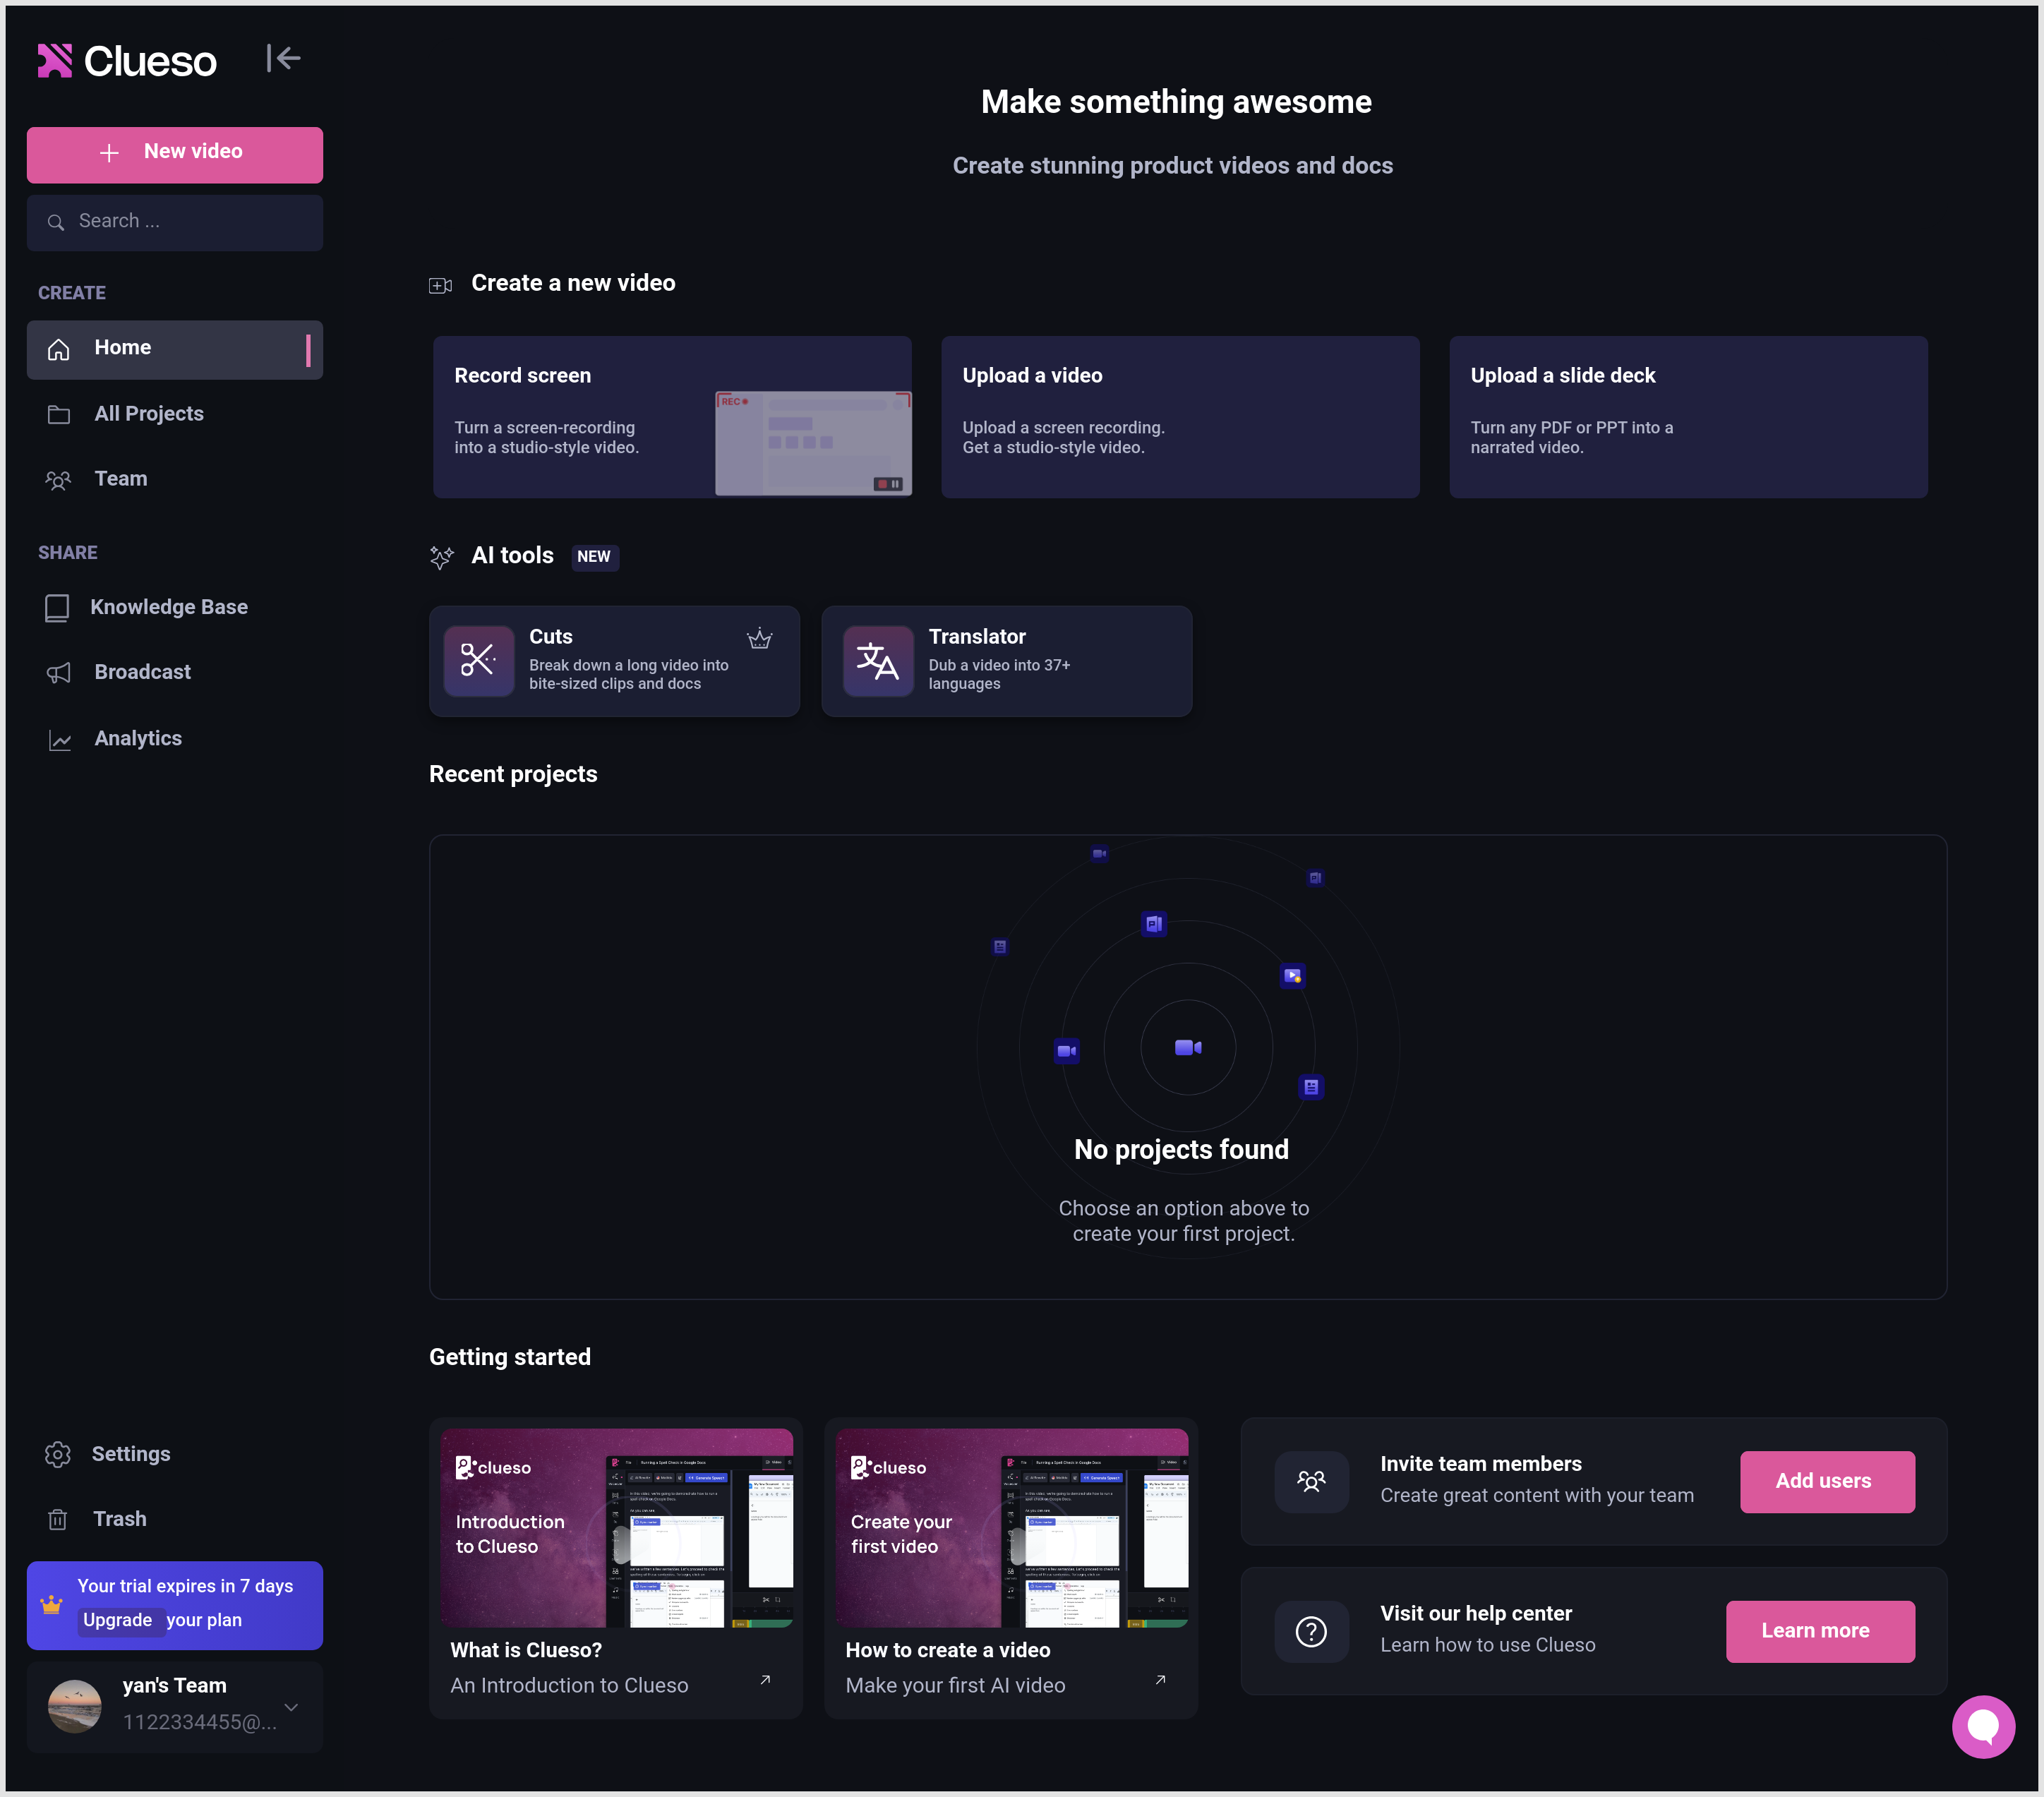Image resolution: width=2044 pixels, height=1797 pixels.
Task: Open the Knowledge Base section
Action: [169, 606]
